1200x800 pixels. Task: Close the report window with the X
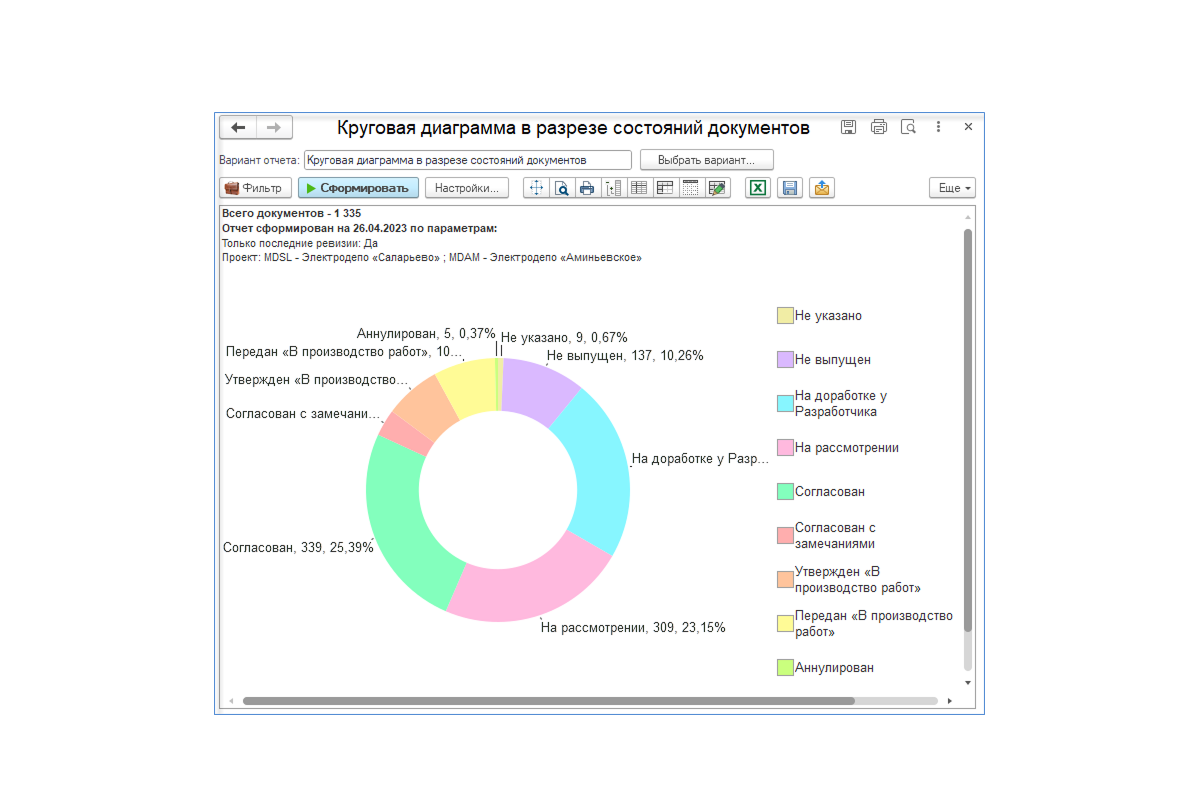pyautogui.click(x=968, y=127)
